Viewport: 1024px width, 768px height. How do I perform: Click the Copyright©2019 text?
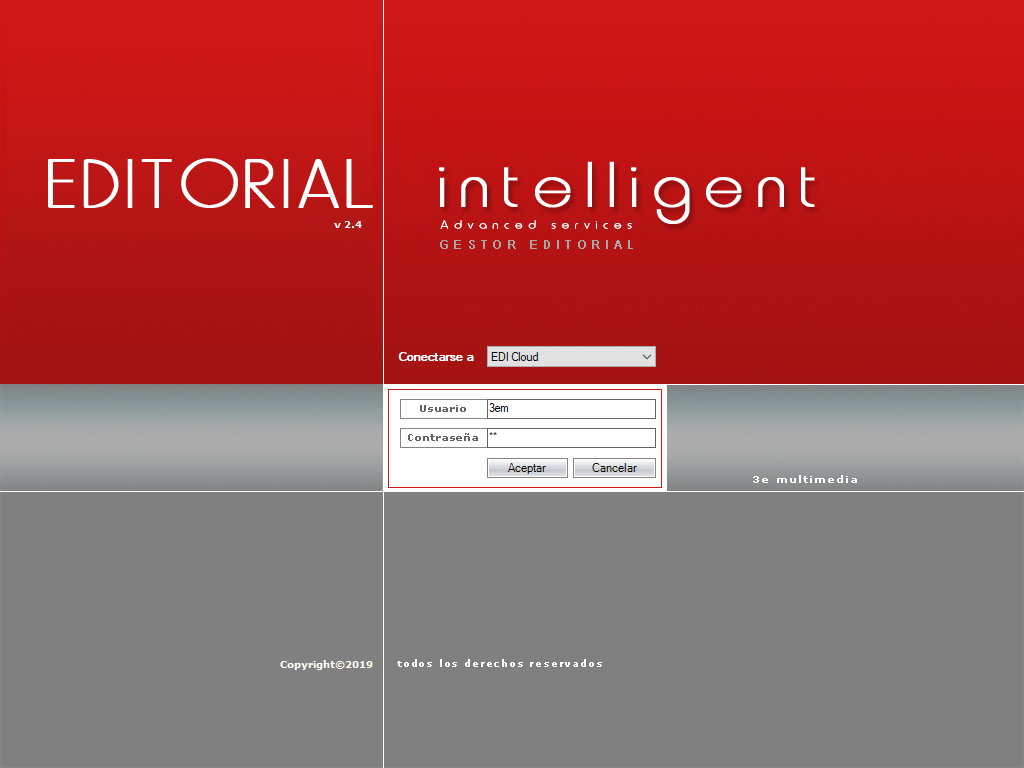pyautogui.click(x=326, y=664)
